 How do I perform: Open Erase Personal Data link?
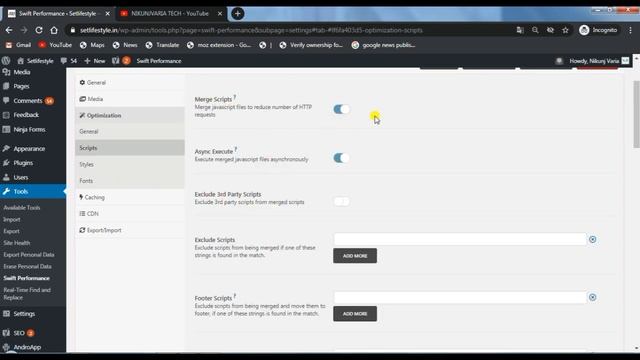point(27,267)
